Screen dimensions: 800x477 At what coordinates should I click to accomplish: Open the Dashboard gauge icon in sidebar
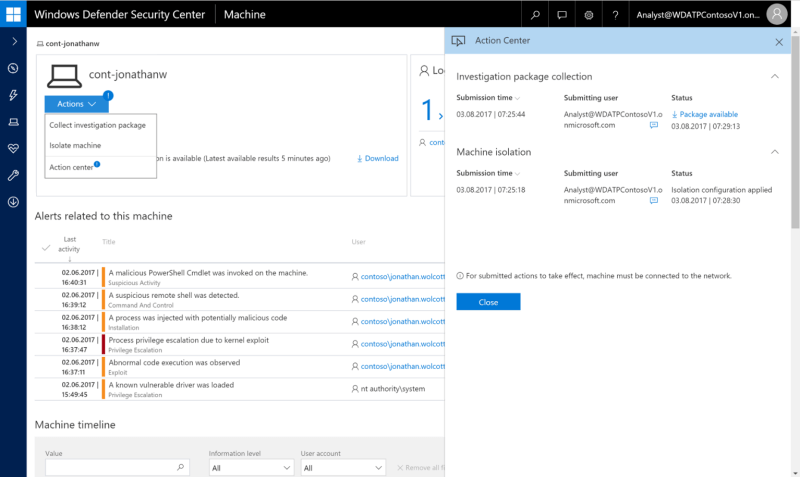coord(13,68)
